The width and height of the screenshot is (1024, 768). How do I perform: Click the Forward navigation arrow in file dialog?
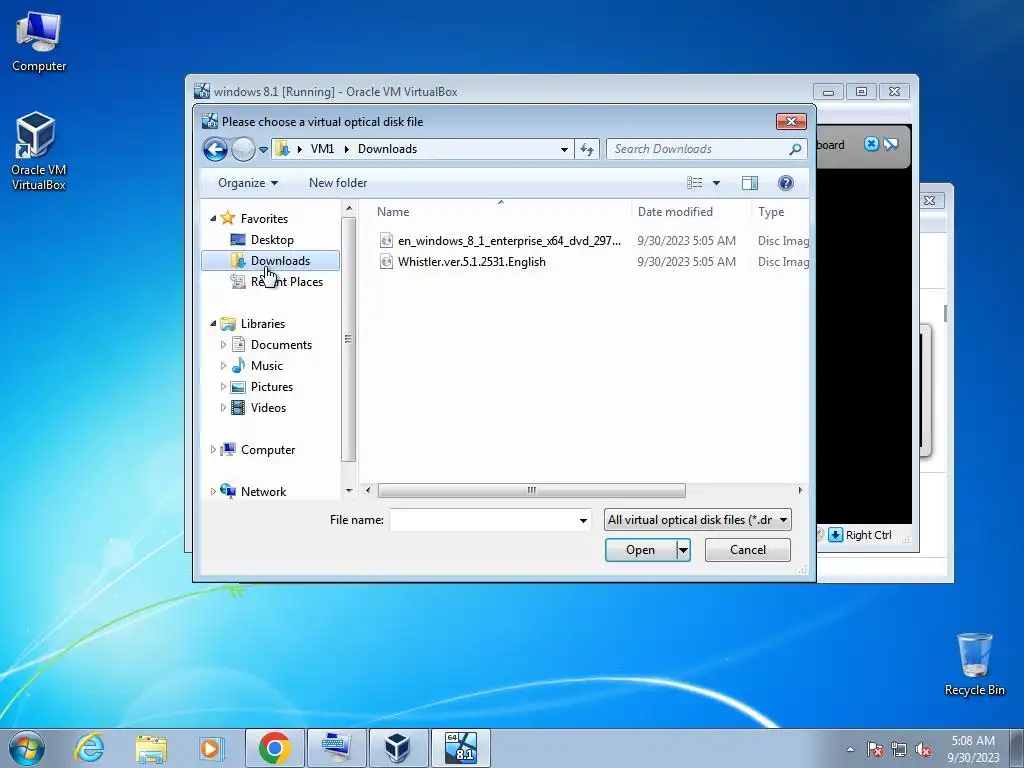[243, 149]
